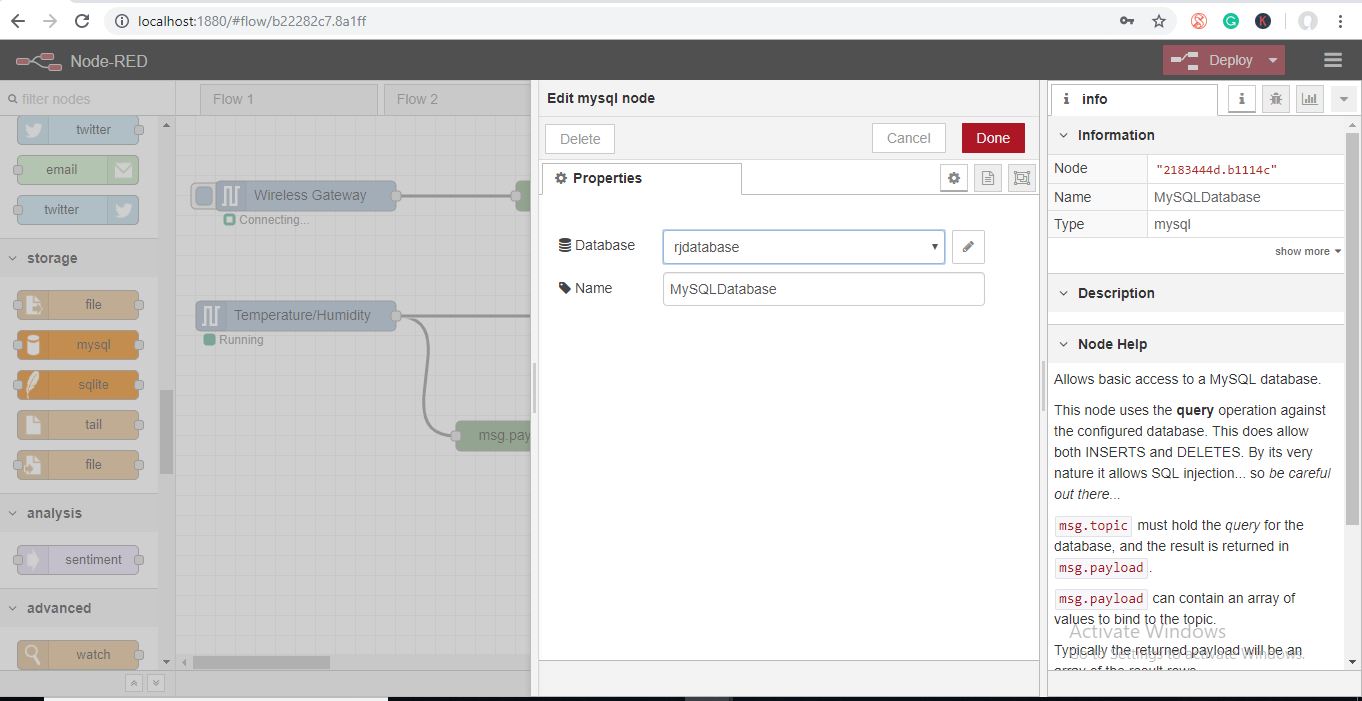The image size is (1362, 701).
Task: Select the tail node in palette
Action: coord(78,425)
